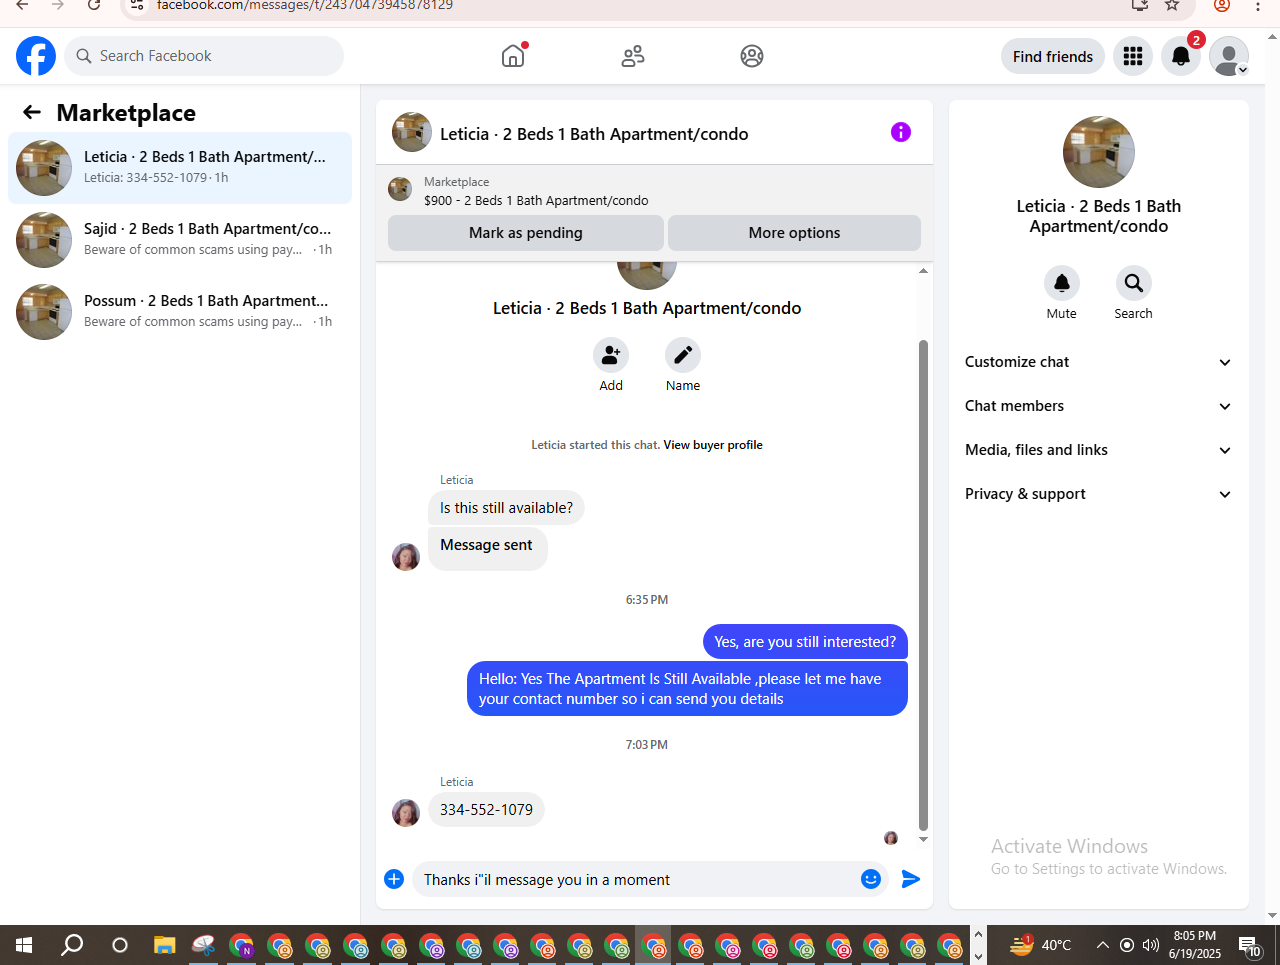
Task: Go to the Facebook home logo
Action: coord(36,56)
